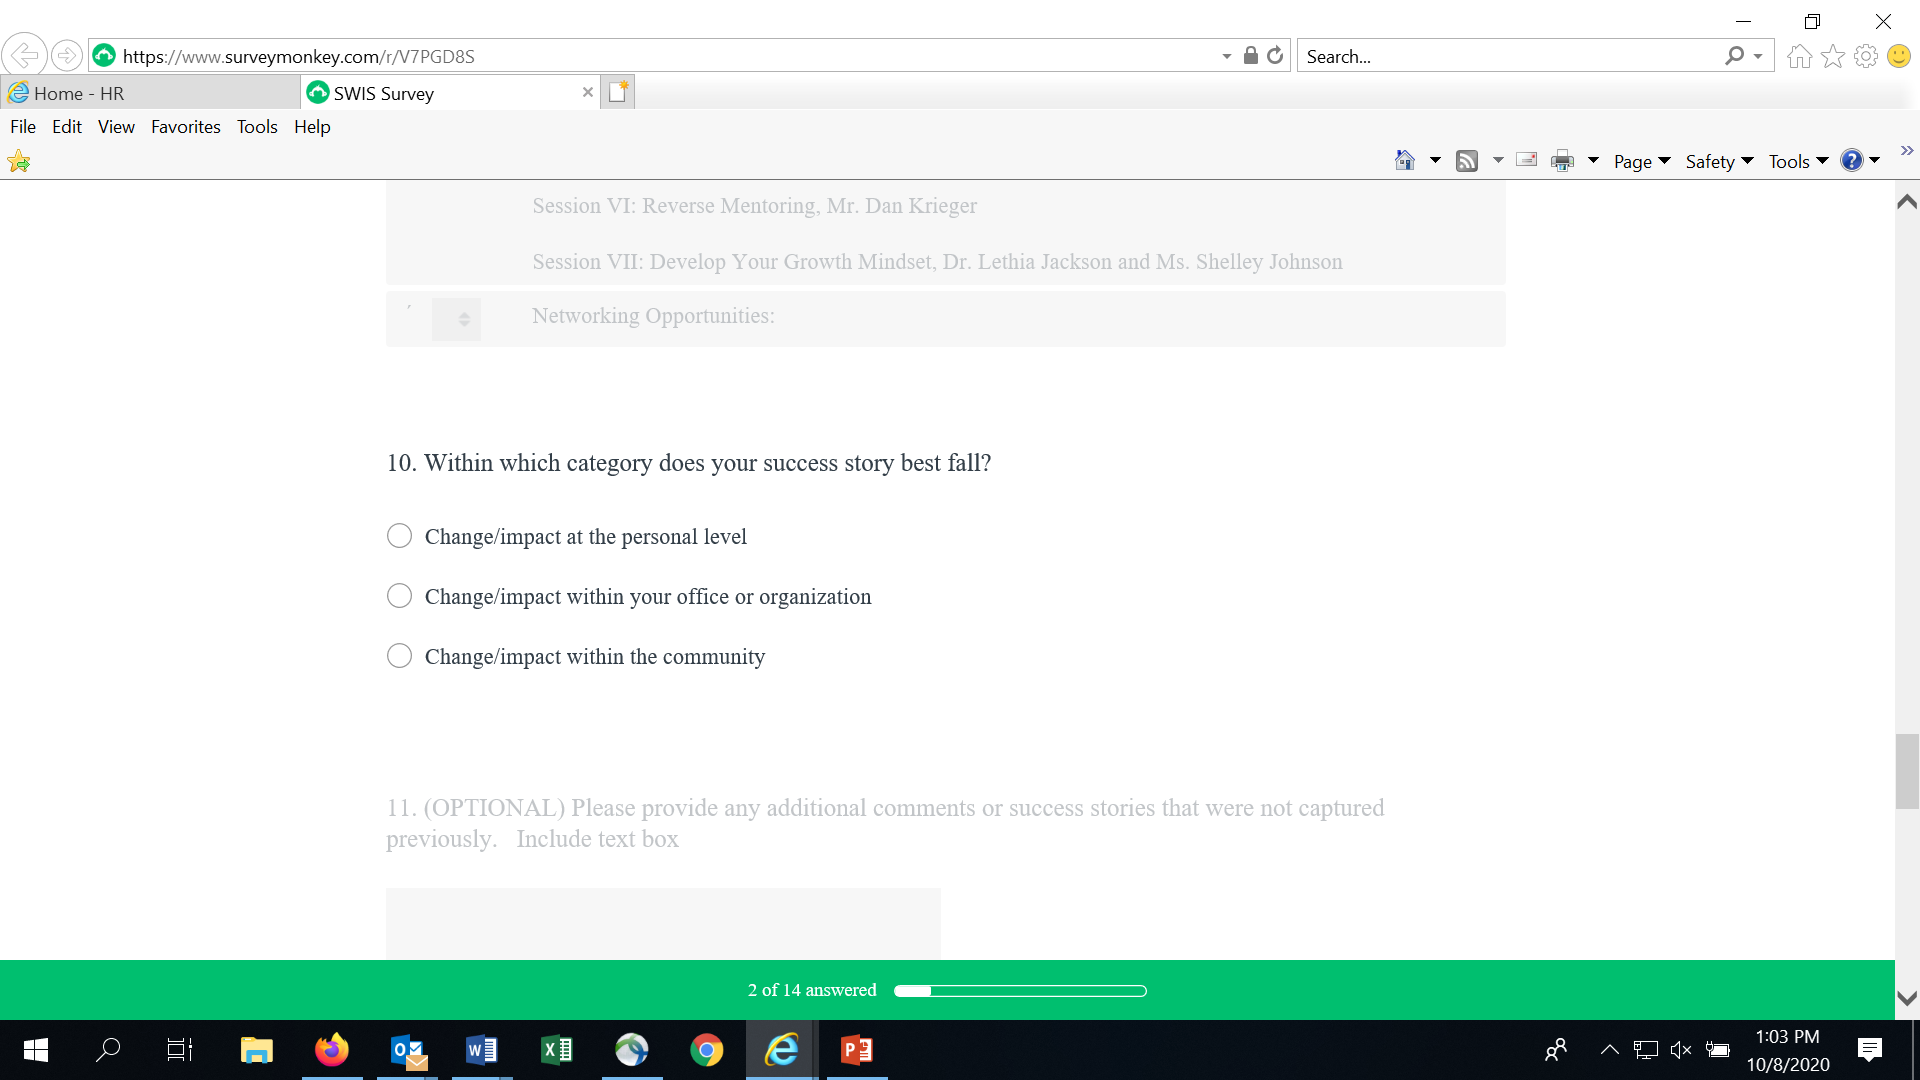Click the RSS feeds icon
Viewport: 1920px width, 1080px height.
1467,161
